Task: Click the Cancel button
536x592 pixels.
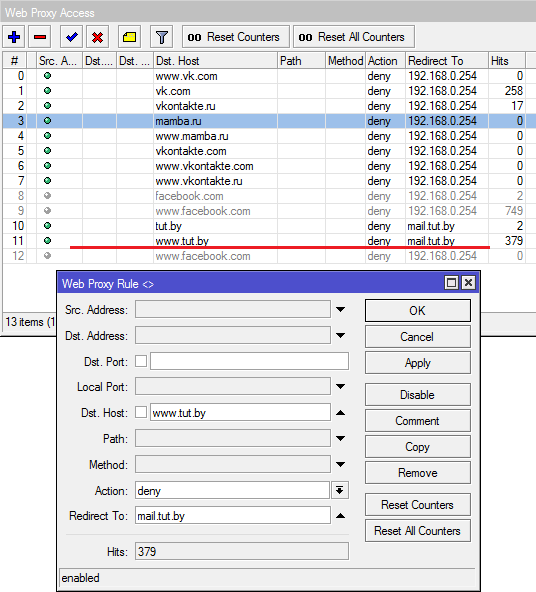Action: click(418, 337)
